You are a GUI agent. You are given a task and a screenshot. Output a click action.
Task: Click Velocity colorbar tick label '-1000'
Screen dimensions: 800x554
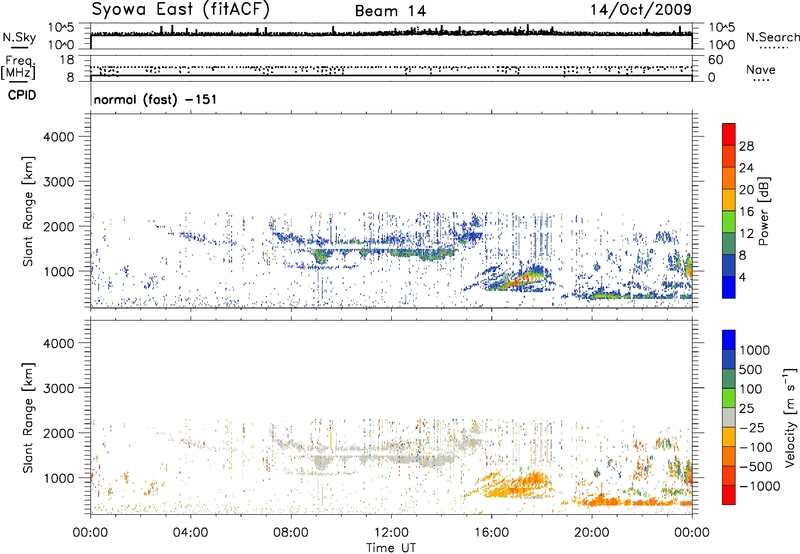point(759,486)
